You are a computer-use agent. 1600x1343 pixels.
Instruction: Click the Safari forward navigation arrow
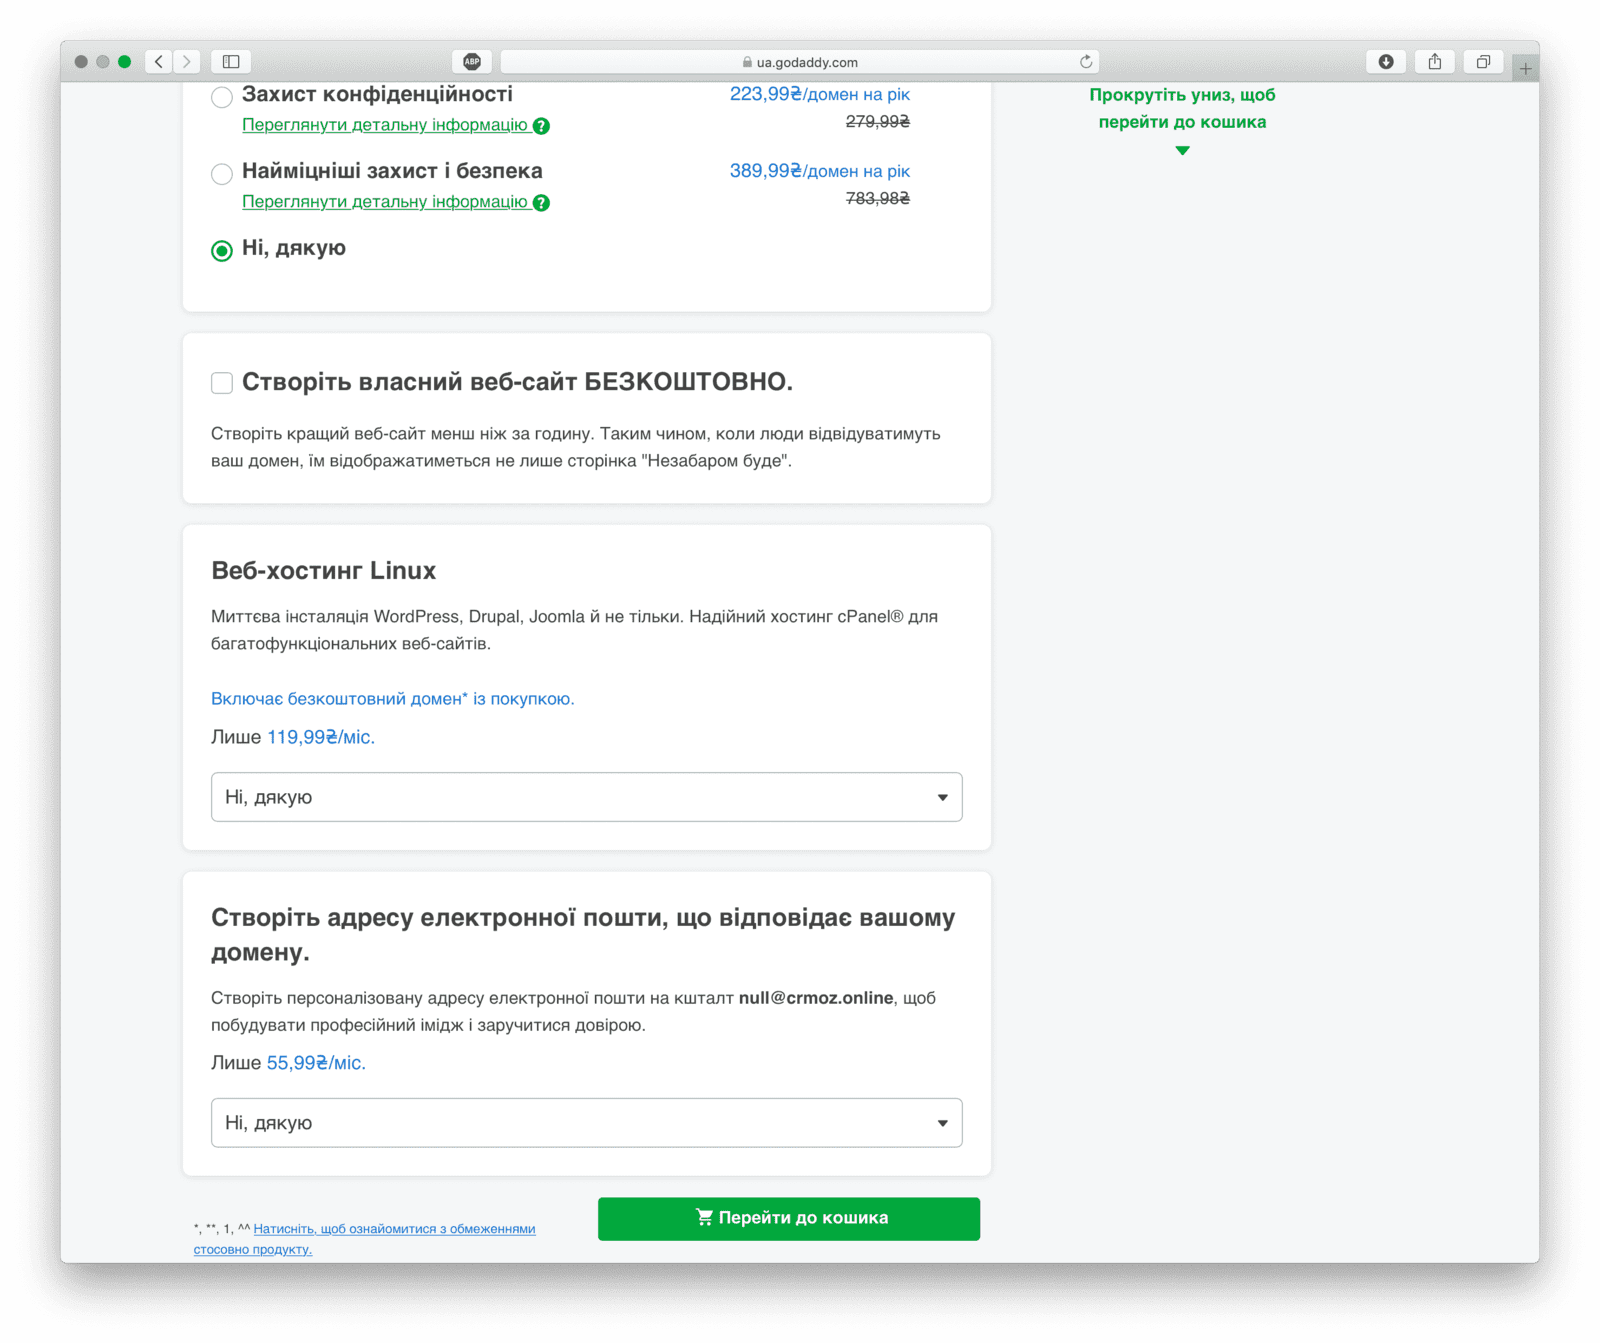tap(186, 62)
